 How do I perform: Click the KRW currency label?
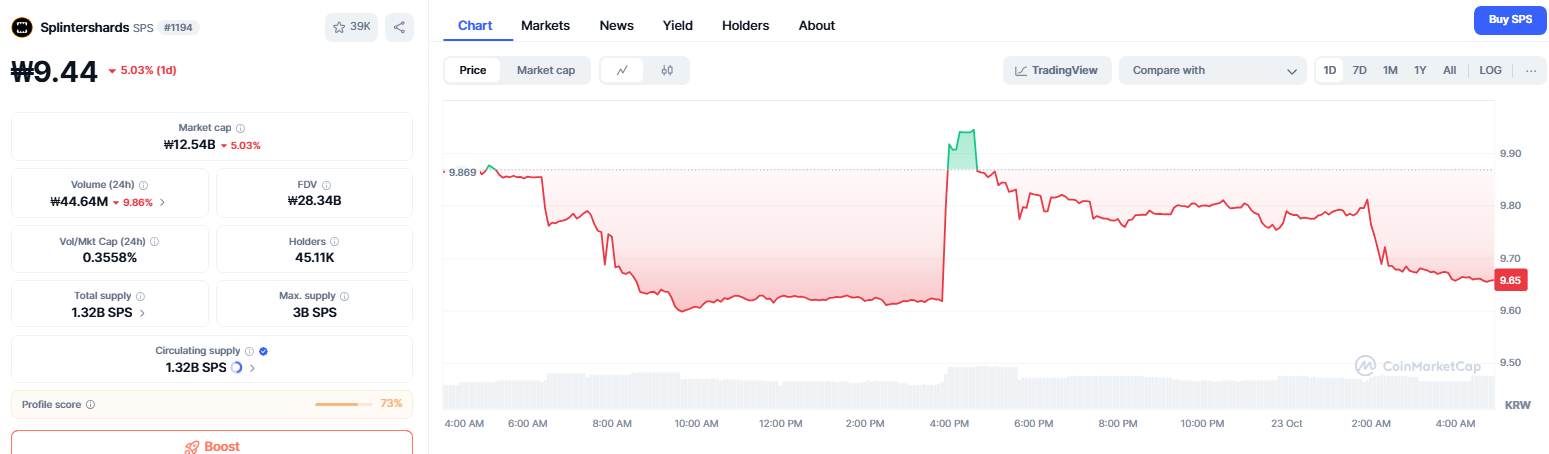pos(1518,405)
